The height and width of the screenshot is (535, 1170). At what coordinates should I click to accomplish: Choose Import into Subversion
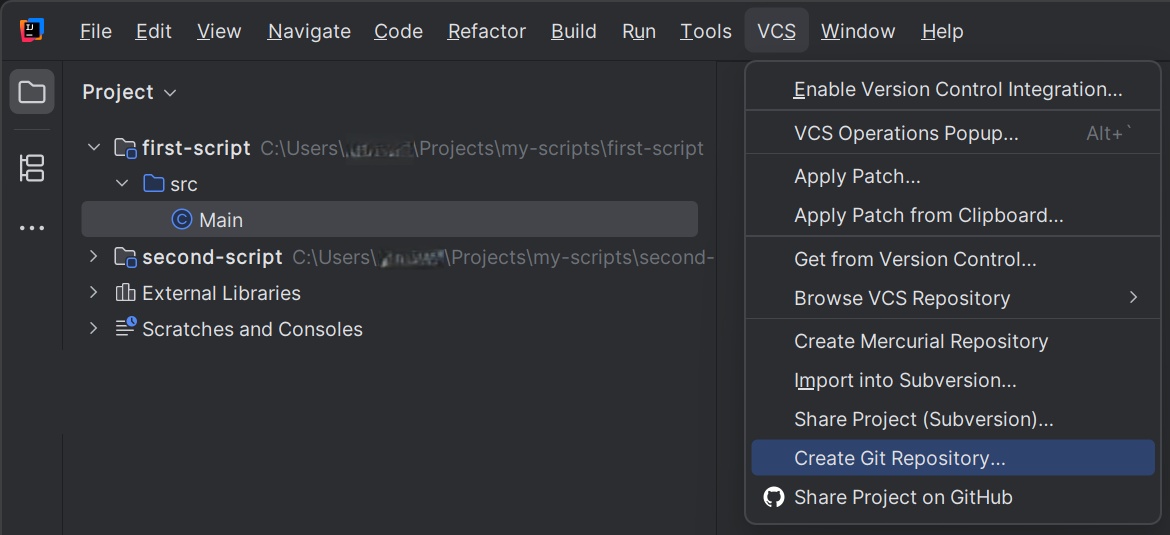(x=953, y=381)
